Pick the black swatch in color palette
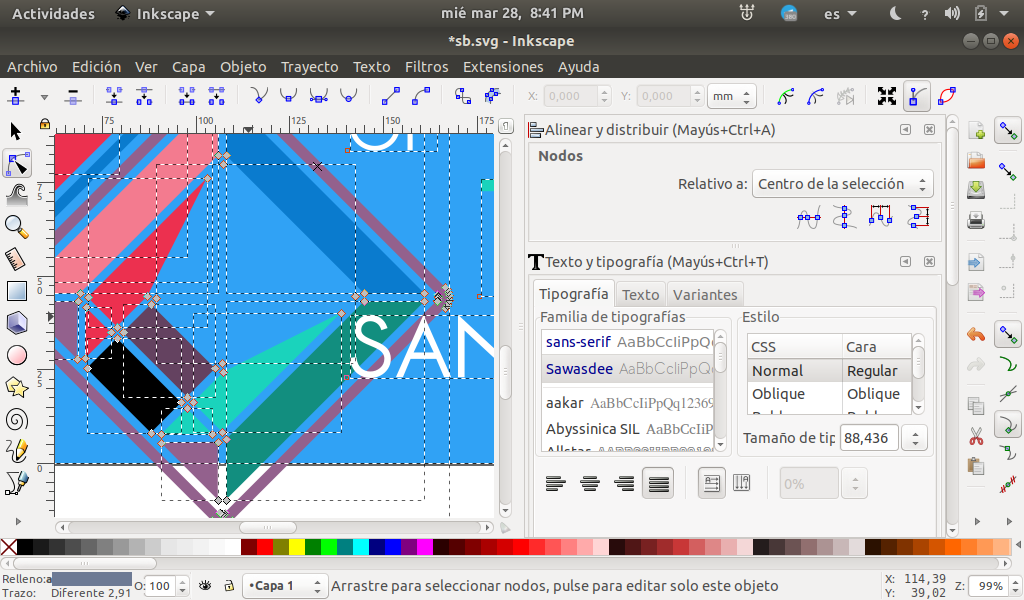The image size is (1024, 600). pyautogui.click(x=25, y=547)
